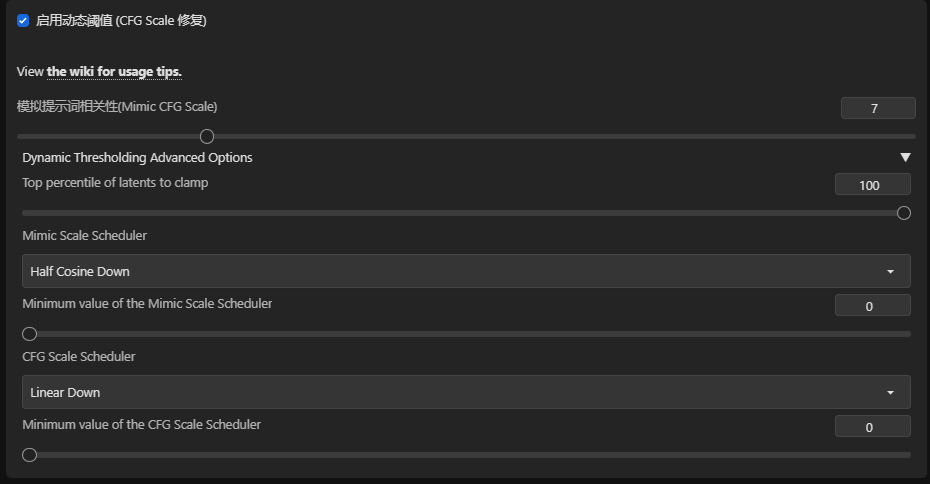This screenshot has height=484, width=930.
Task: Uncheck the 启用动态阈值 CFG Scale checkbox
Action: (23, 21)
